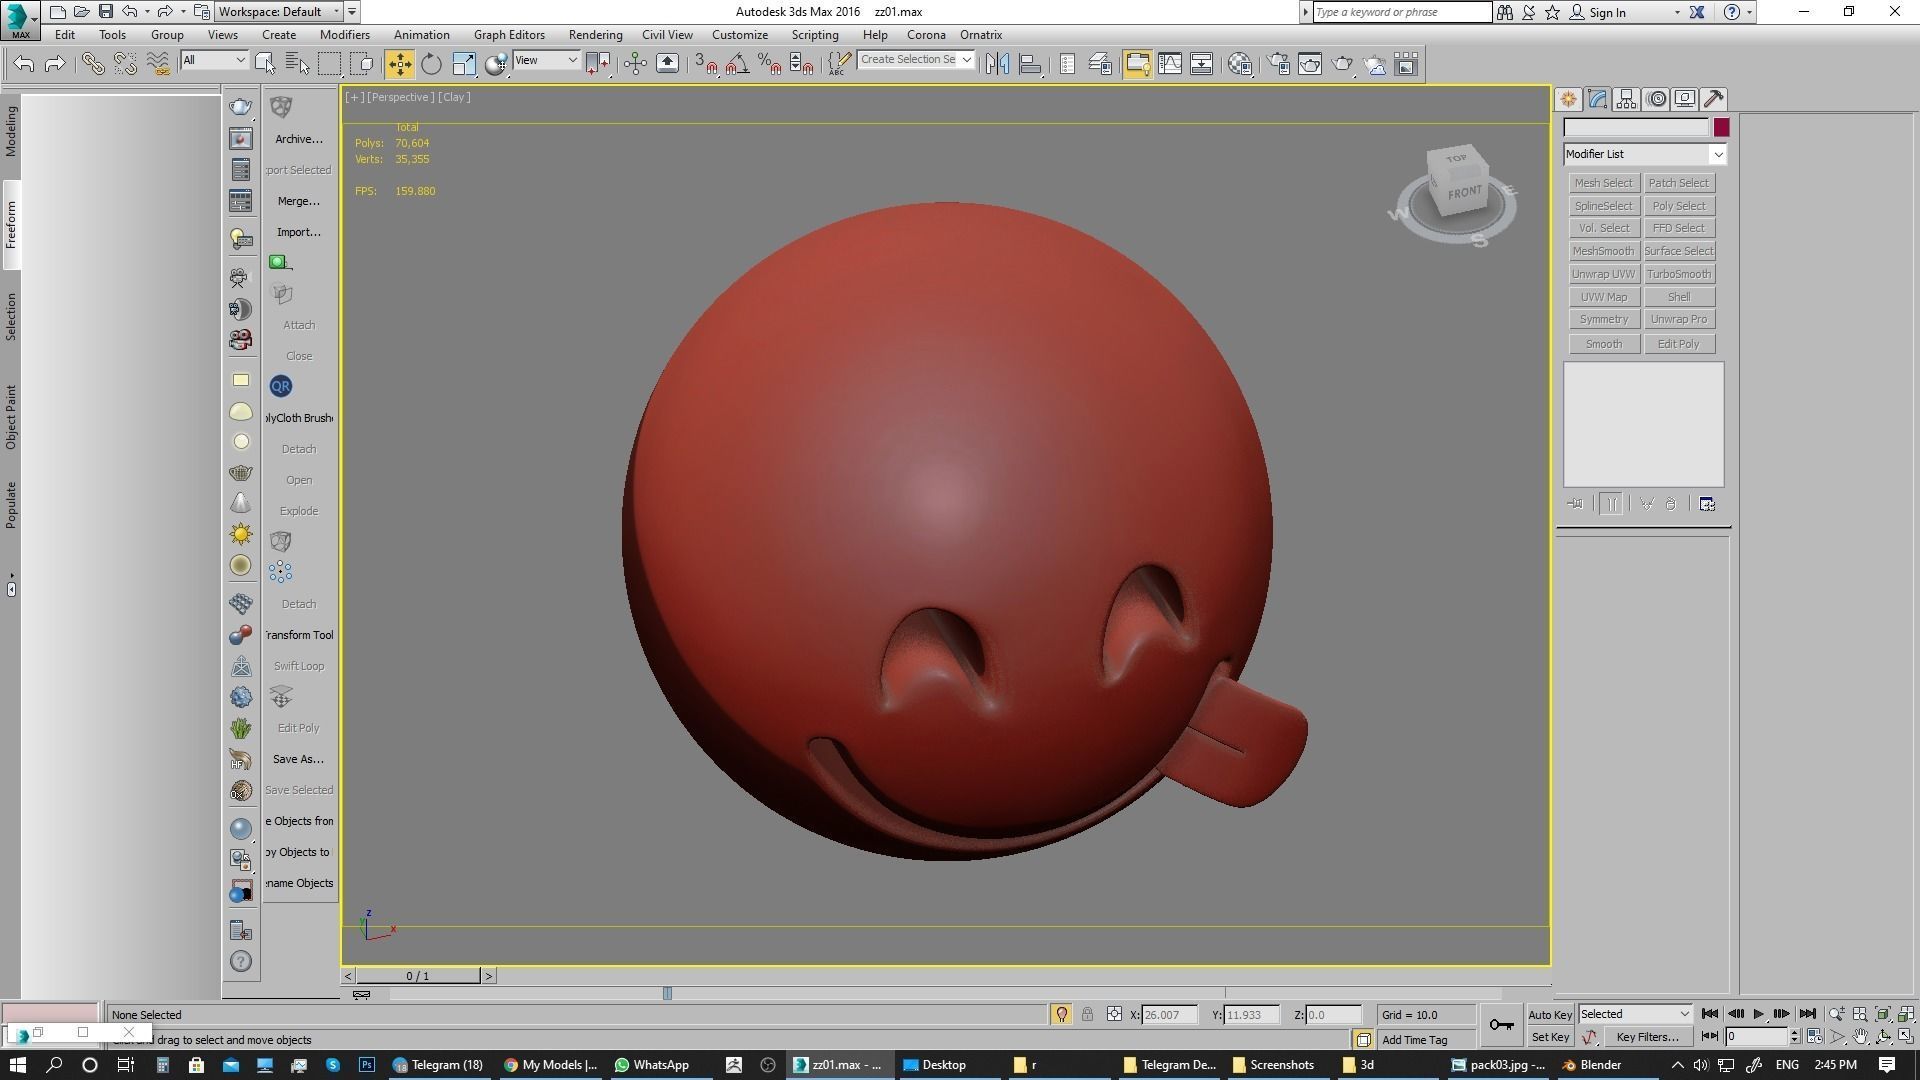Click the ViewCube FRONT face
The width and height of the screenshot is (1920, 1080).
pyautogui.click(x=1464, y=192)
